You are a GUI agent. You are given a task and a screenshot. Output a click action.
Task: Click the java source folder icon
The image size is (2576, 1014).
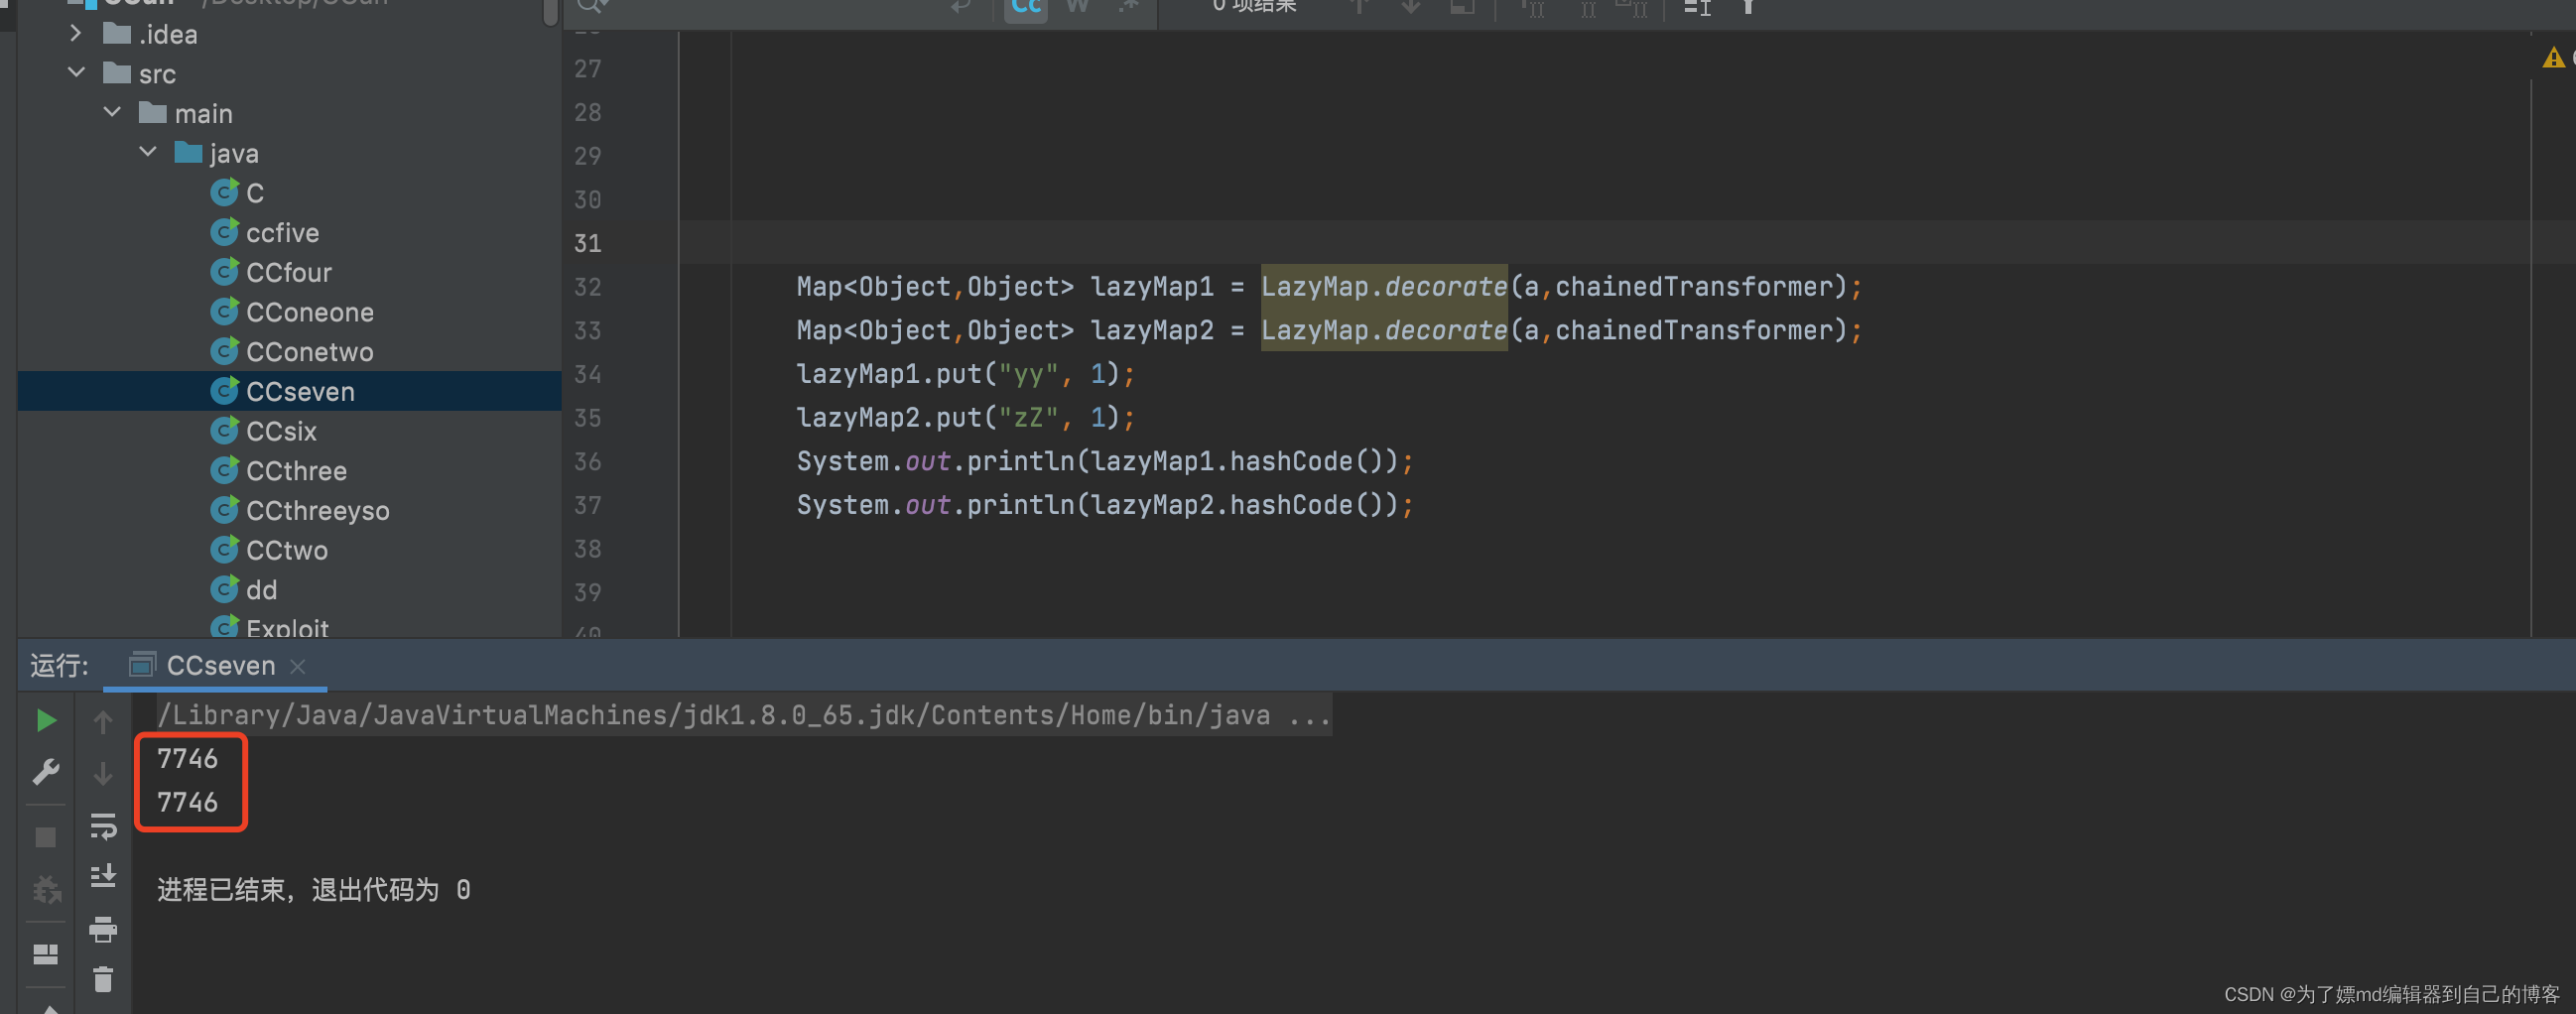188,152
